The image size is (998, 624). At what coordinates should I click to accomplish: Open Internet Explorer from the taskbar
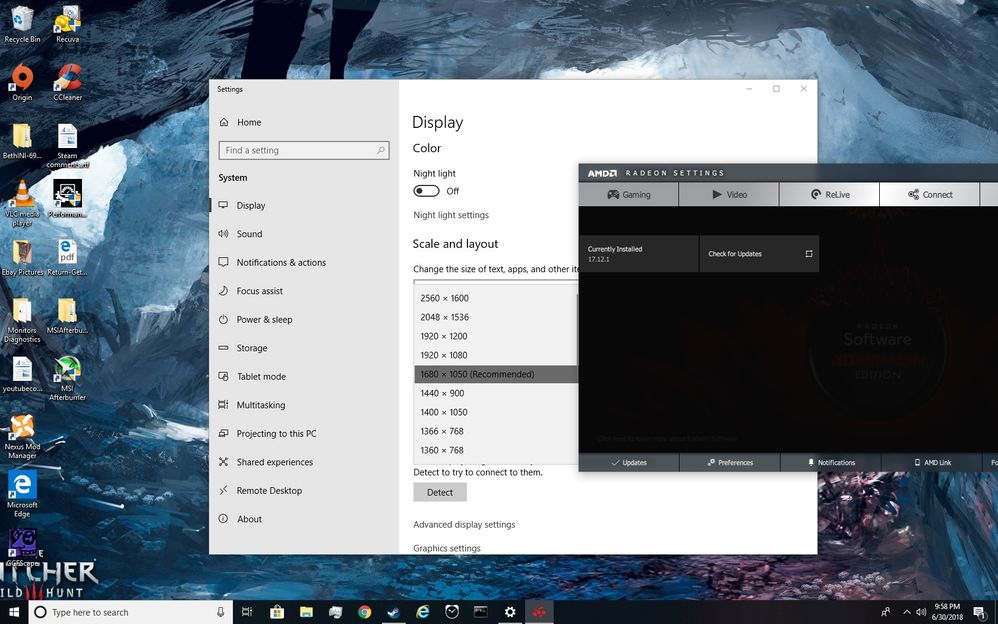(423, 612)
